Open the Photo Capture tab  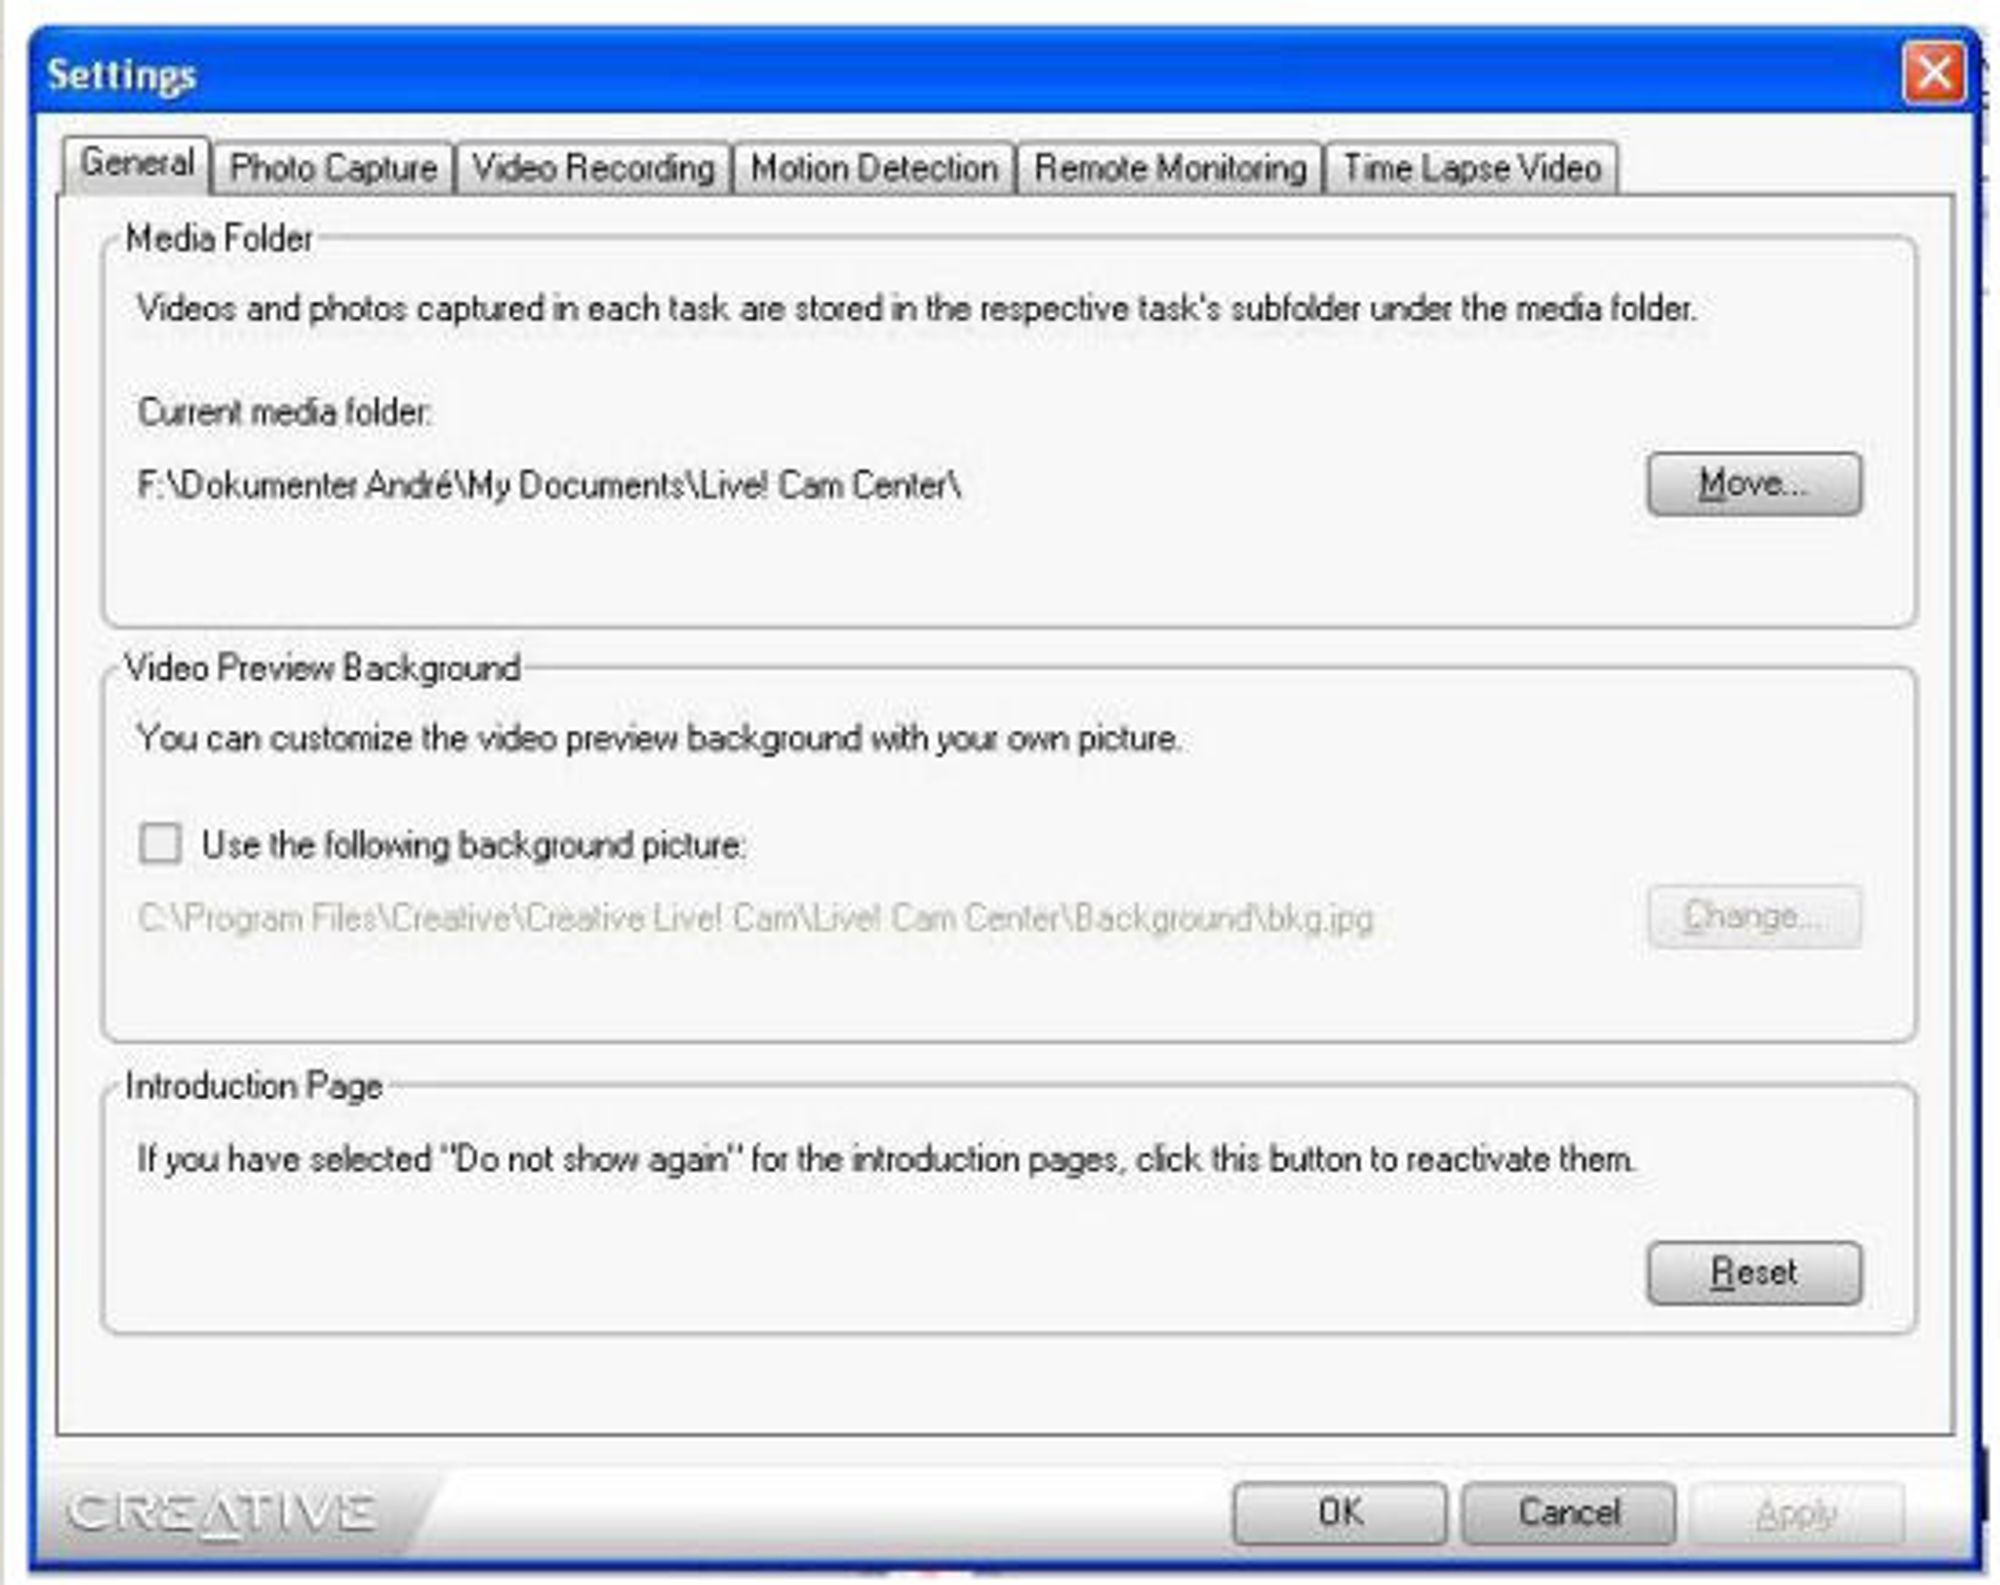333,168
